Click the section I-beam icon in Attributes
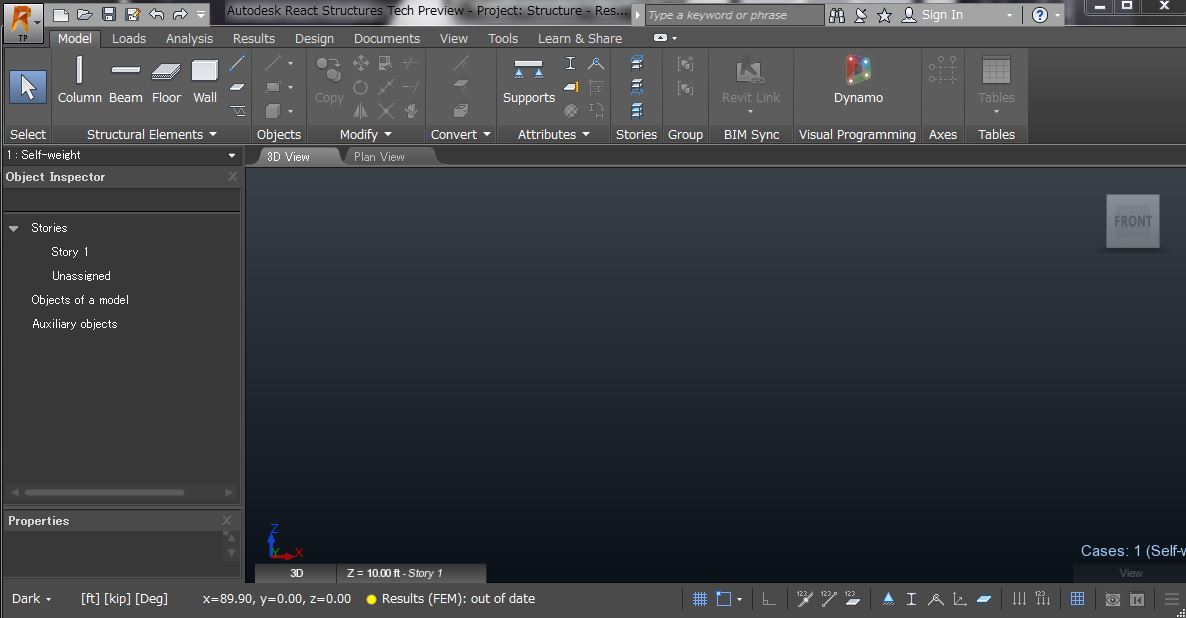 (570, 64)
